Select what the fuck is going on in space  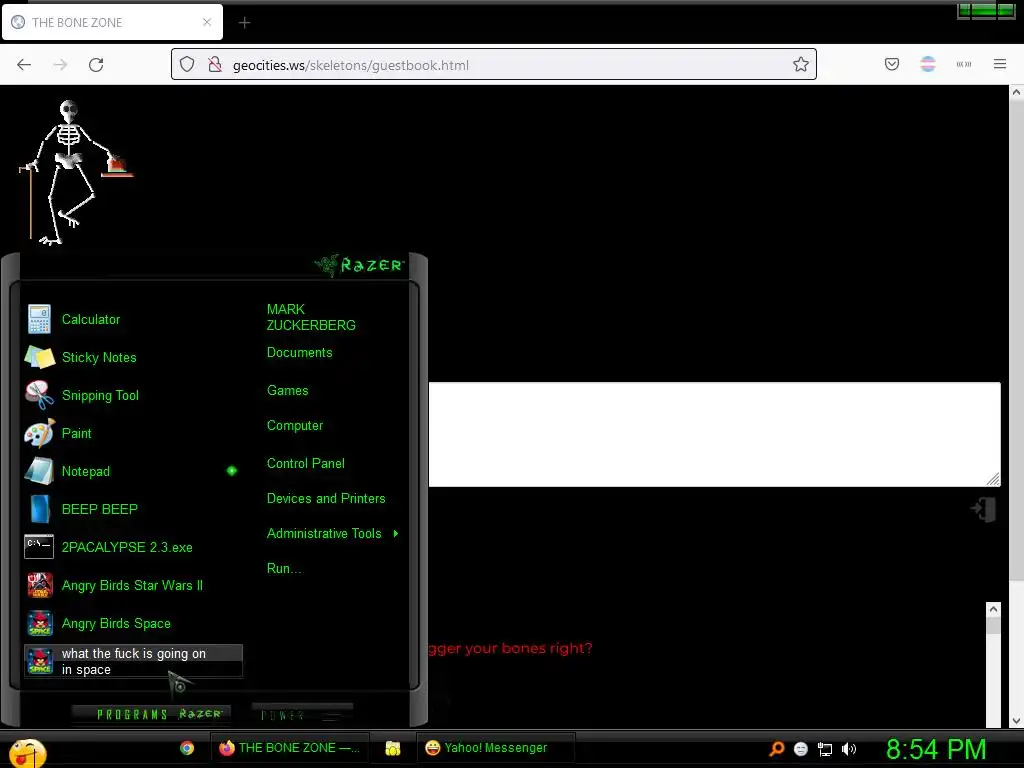click(x=133, y=661)
